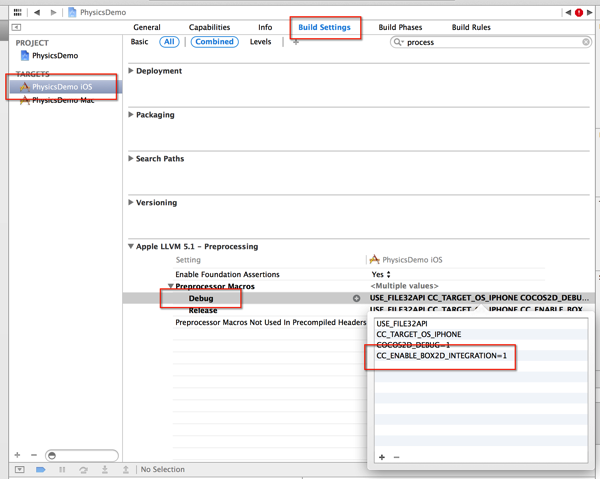This screenshot has width=600, height=479.
Task: Click PhysicsDemo breadcrumb in jump bar
Action: coord(103,12)
